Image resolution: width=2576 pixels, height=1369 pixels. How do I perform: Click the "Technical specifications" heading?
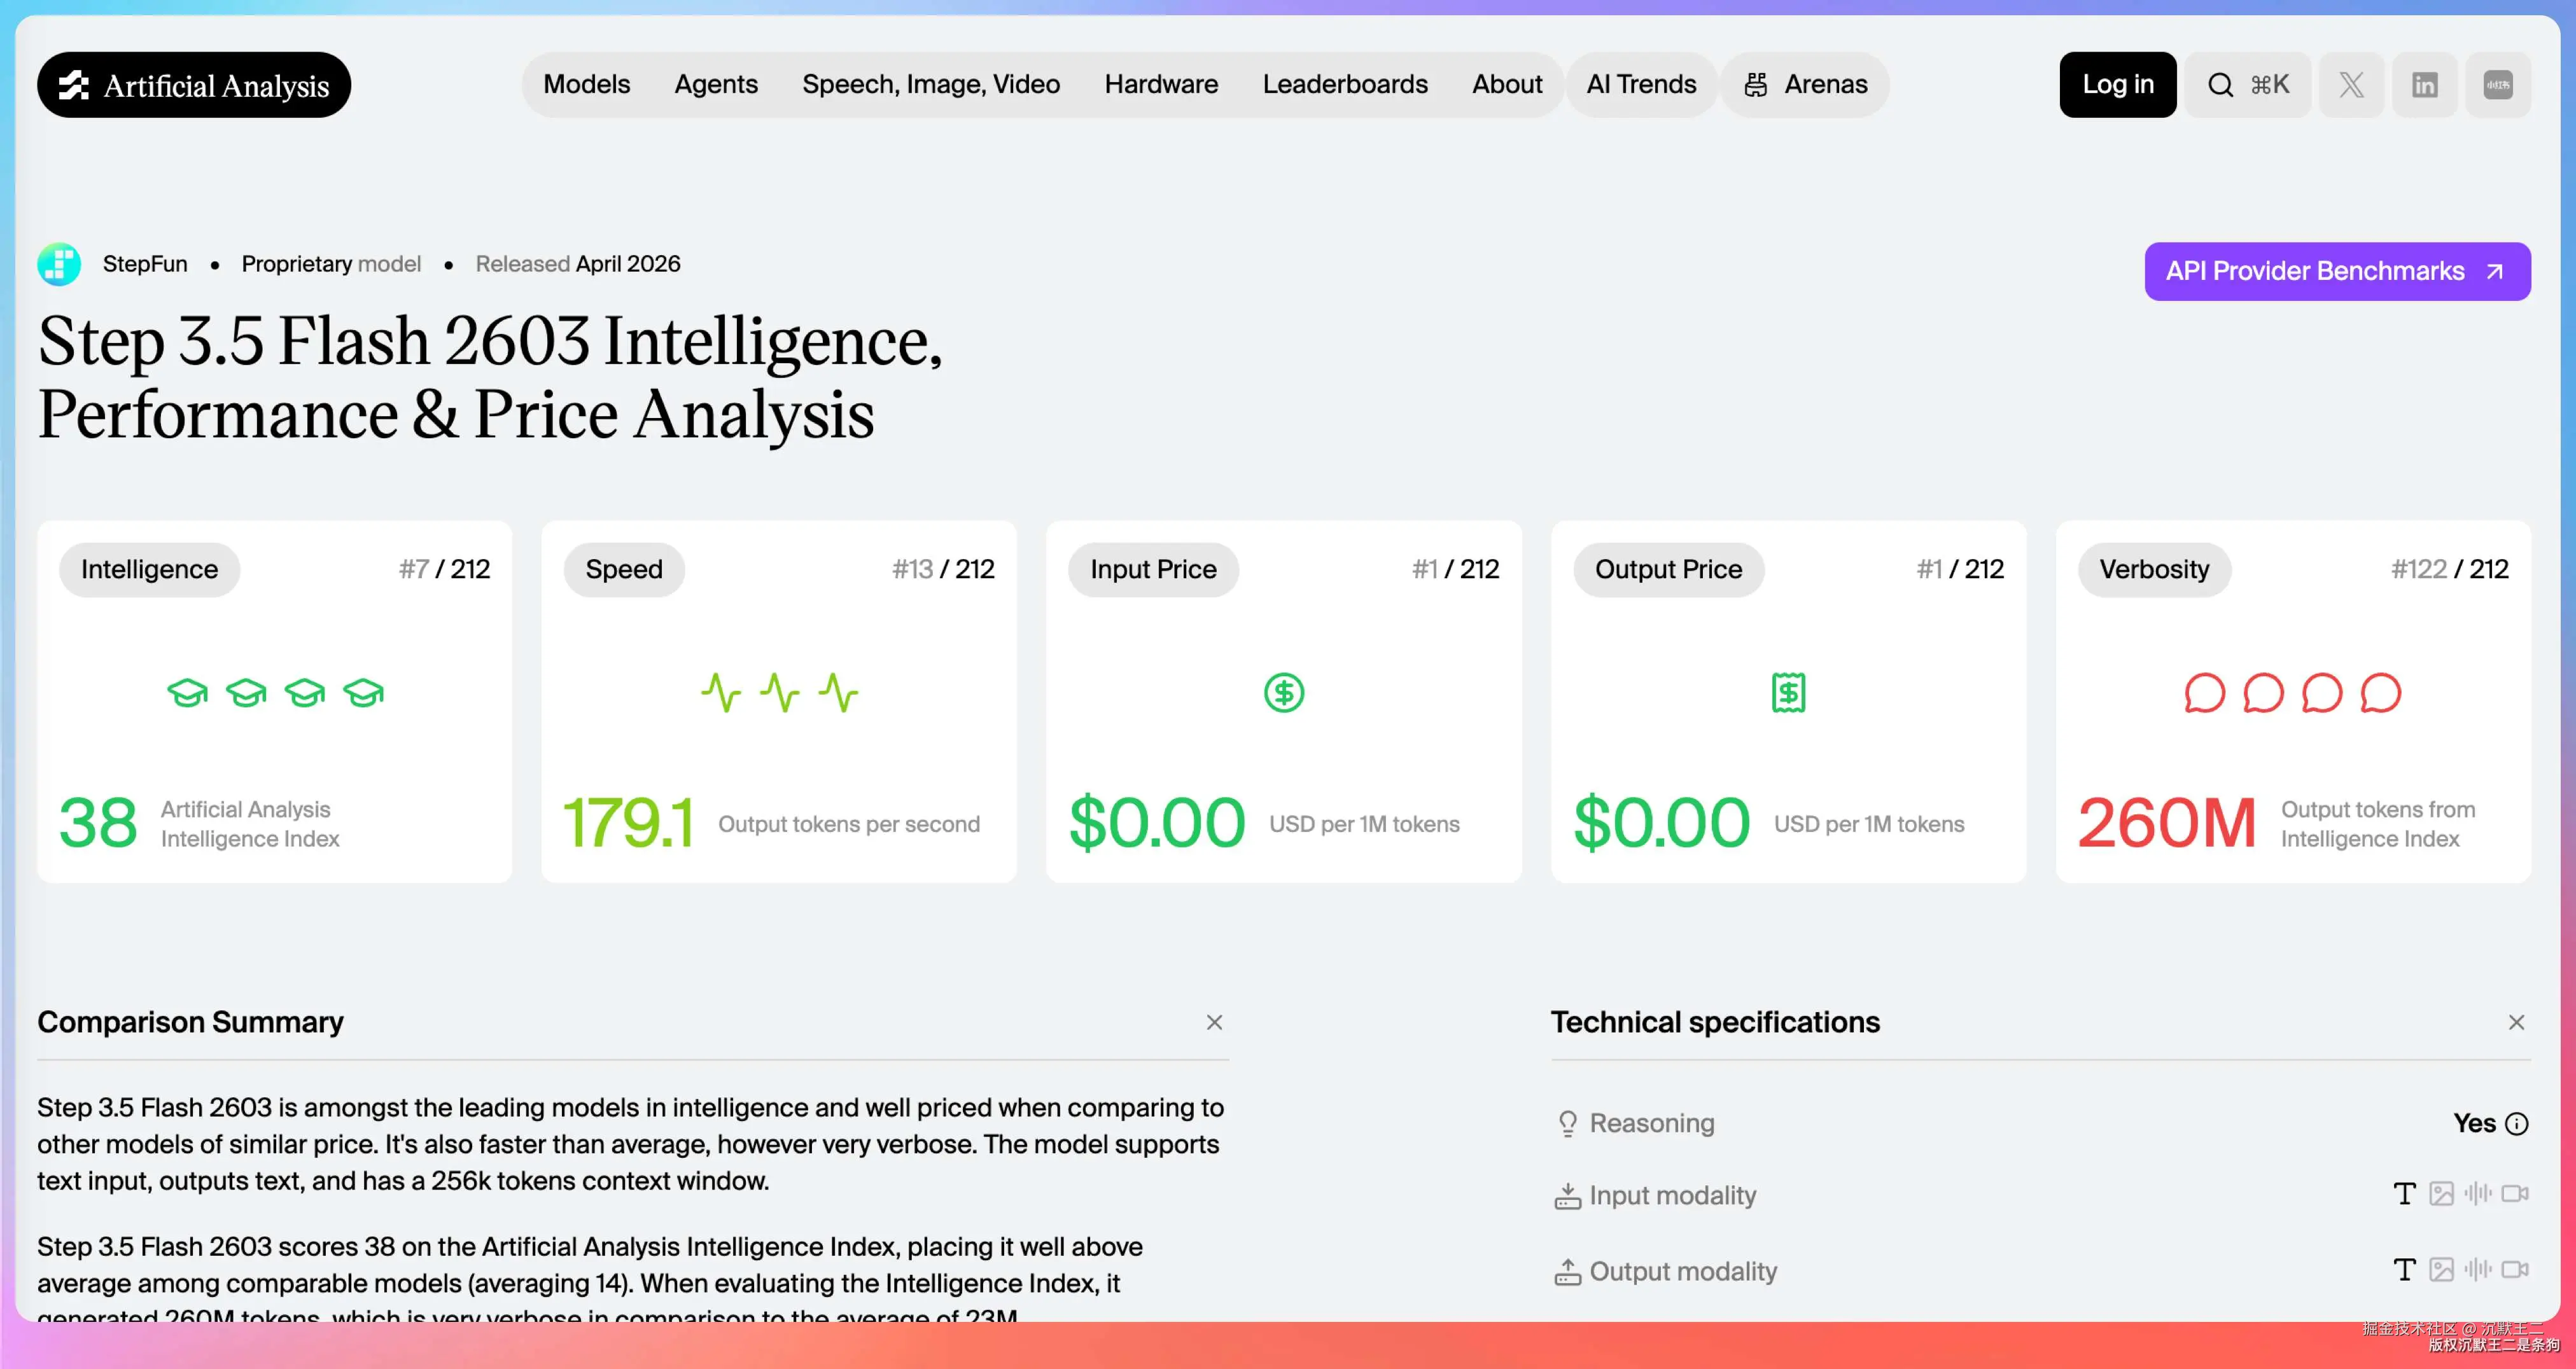tap(1715, 1022)
